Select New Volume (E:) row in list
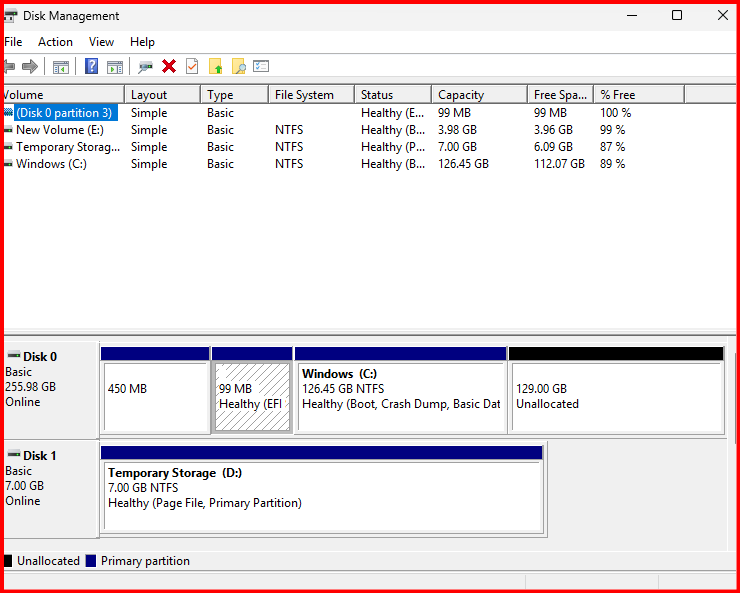The width and height of the screenshot is (740, 593). tap(59, 130)
